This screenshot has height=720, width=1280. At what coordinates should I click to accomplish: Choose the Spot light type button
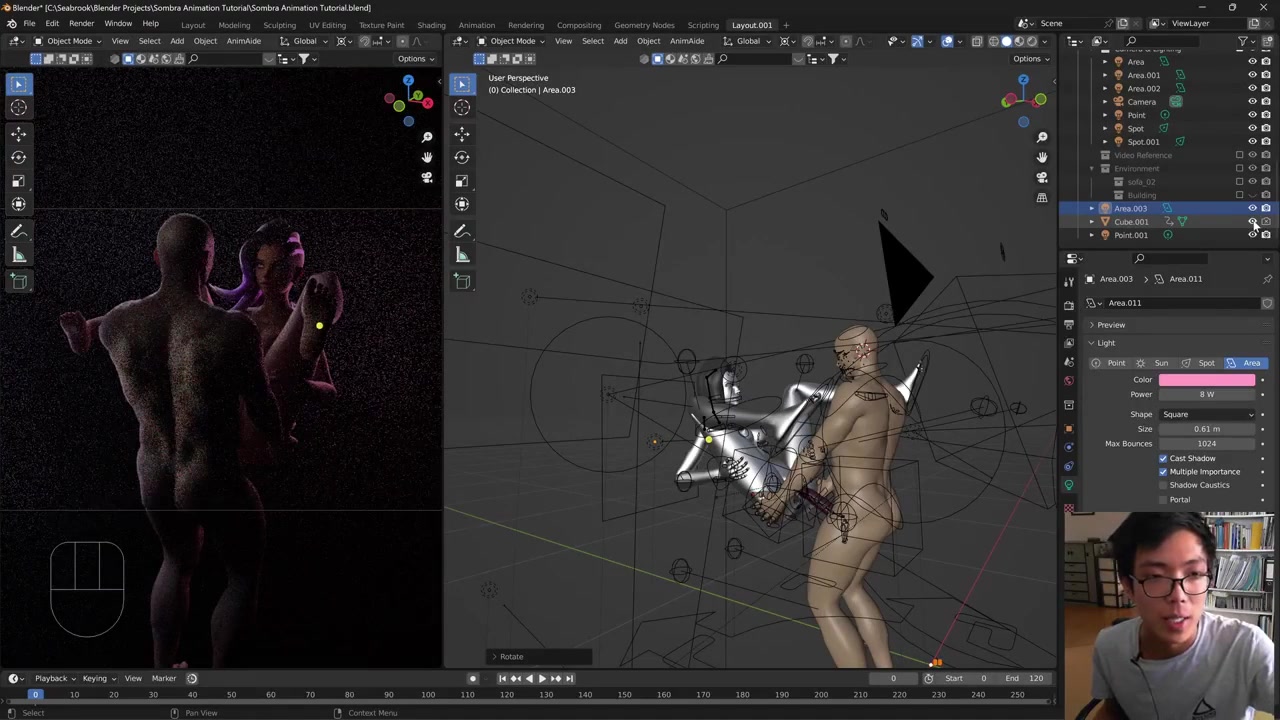[x=1199, y=363]
